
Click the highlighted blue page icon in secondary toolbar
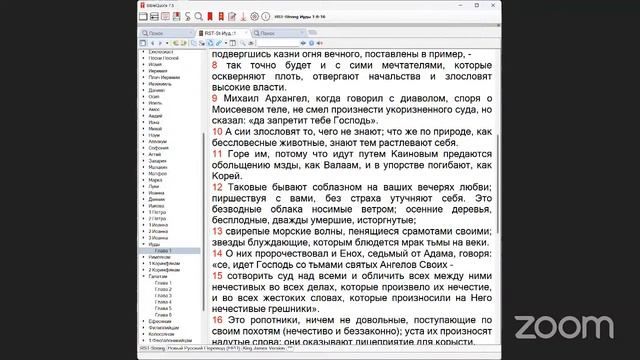(x=210, y=43)
